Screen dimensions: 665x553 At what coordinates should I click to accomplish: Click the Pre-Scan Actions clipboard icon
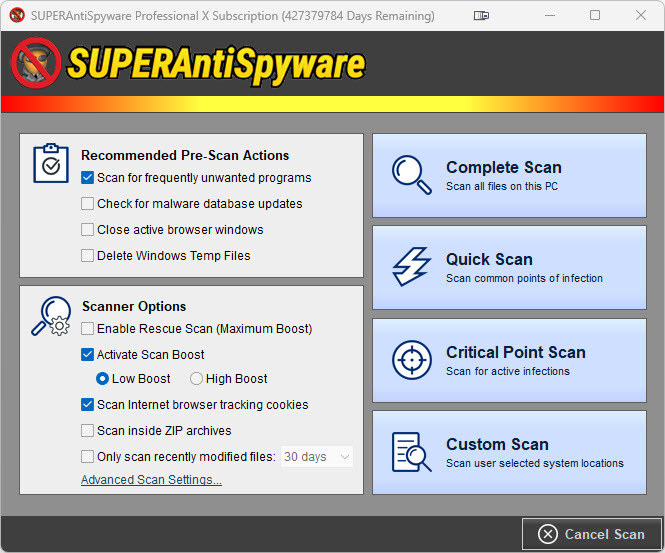[x=51, y=163]
